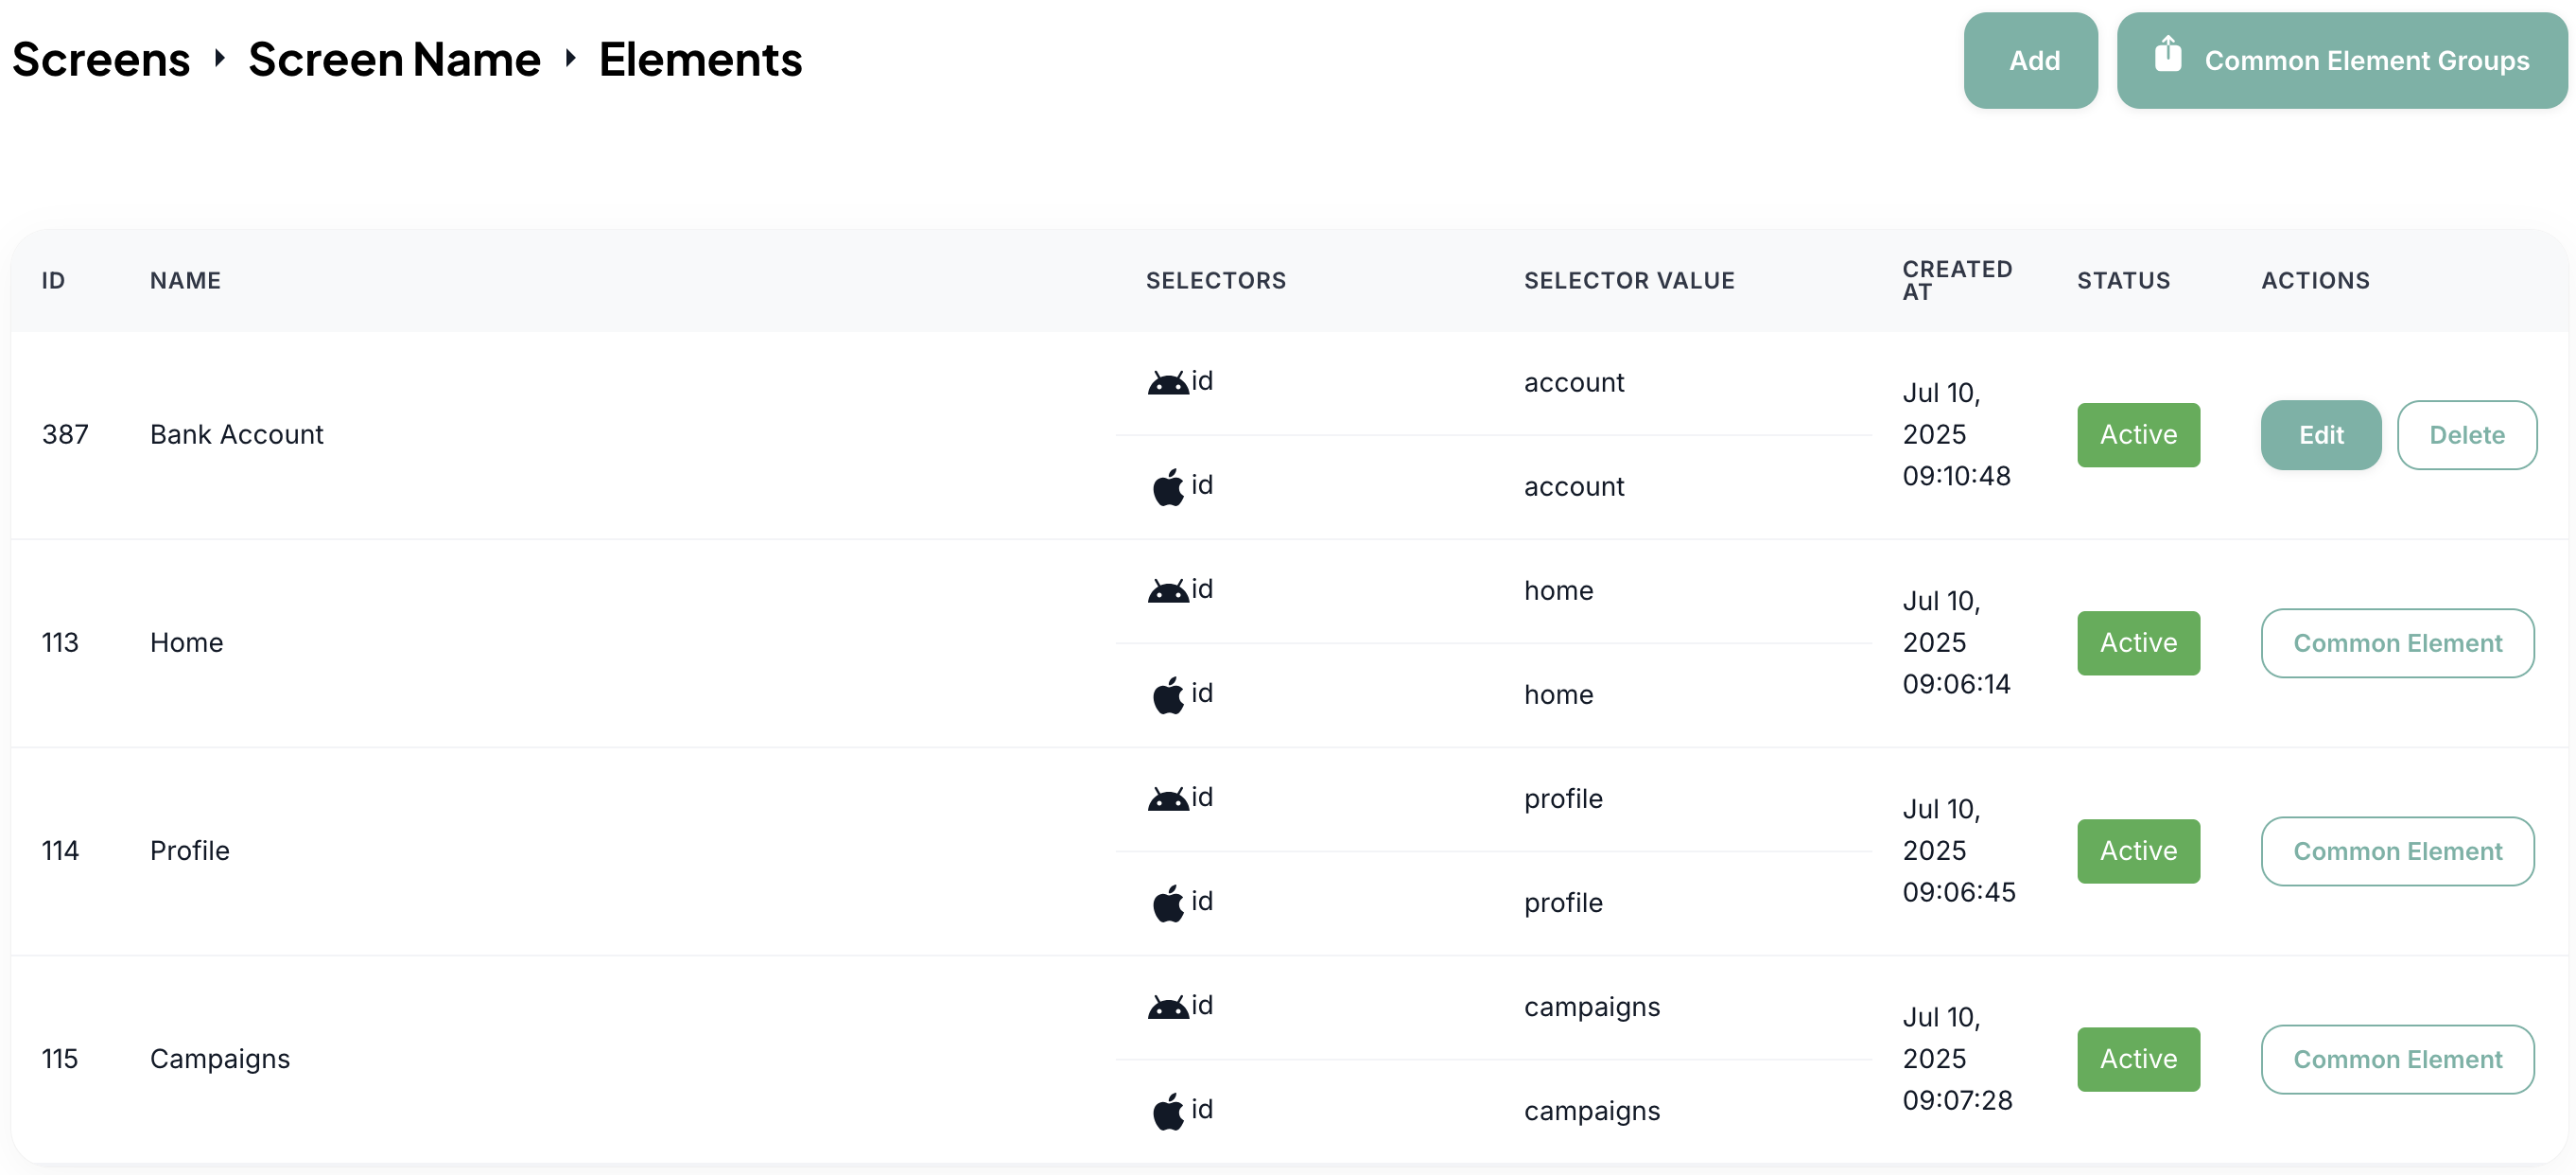This screenshot has width=2576, height=1175.
Task: Click the Apple icon in Bank Account row
Action: [1167, 487]
